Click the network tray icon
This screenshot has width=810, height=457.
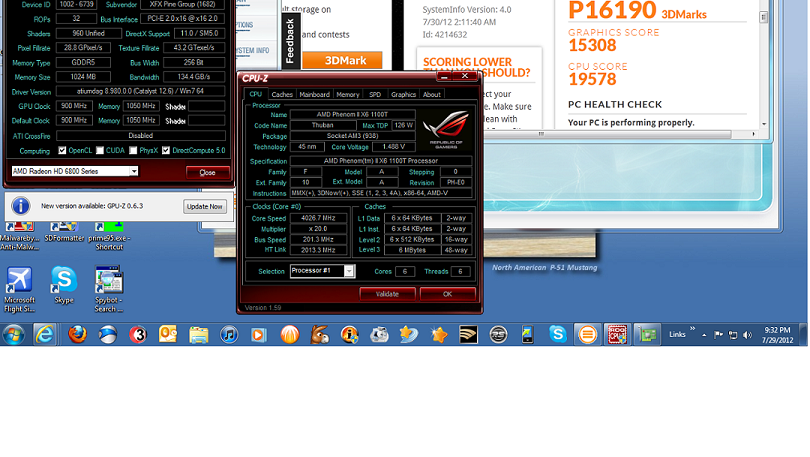733,335
